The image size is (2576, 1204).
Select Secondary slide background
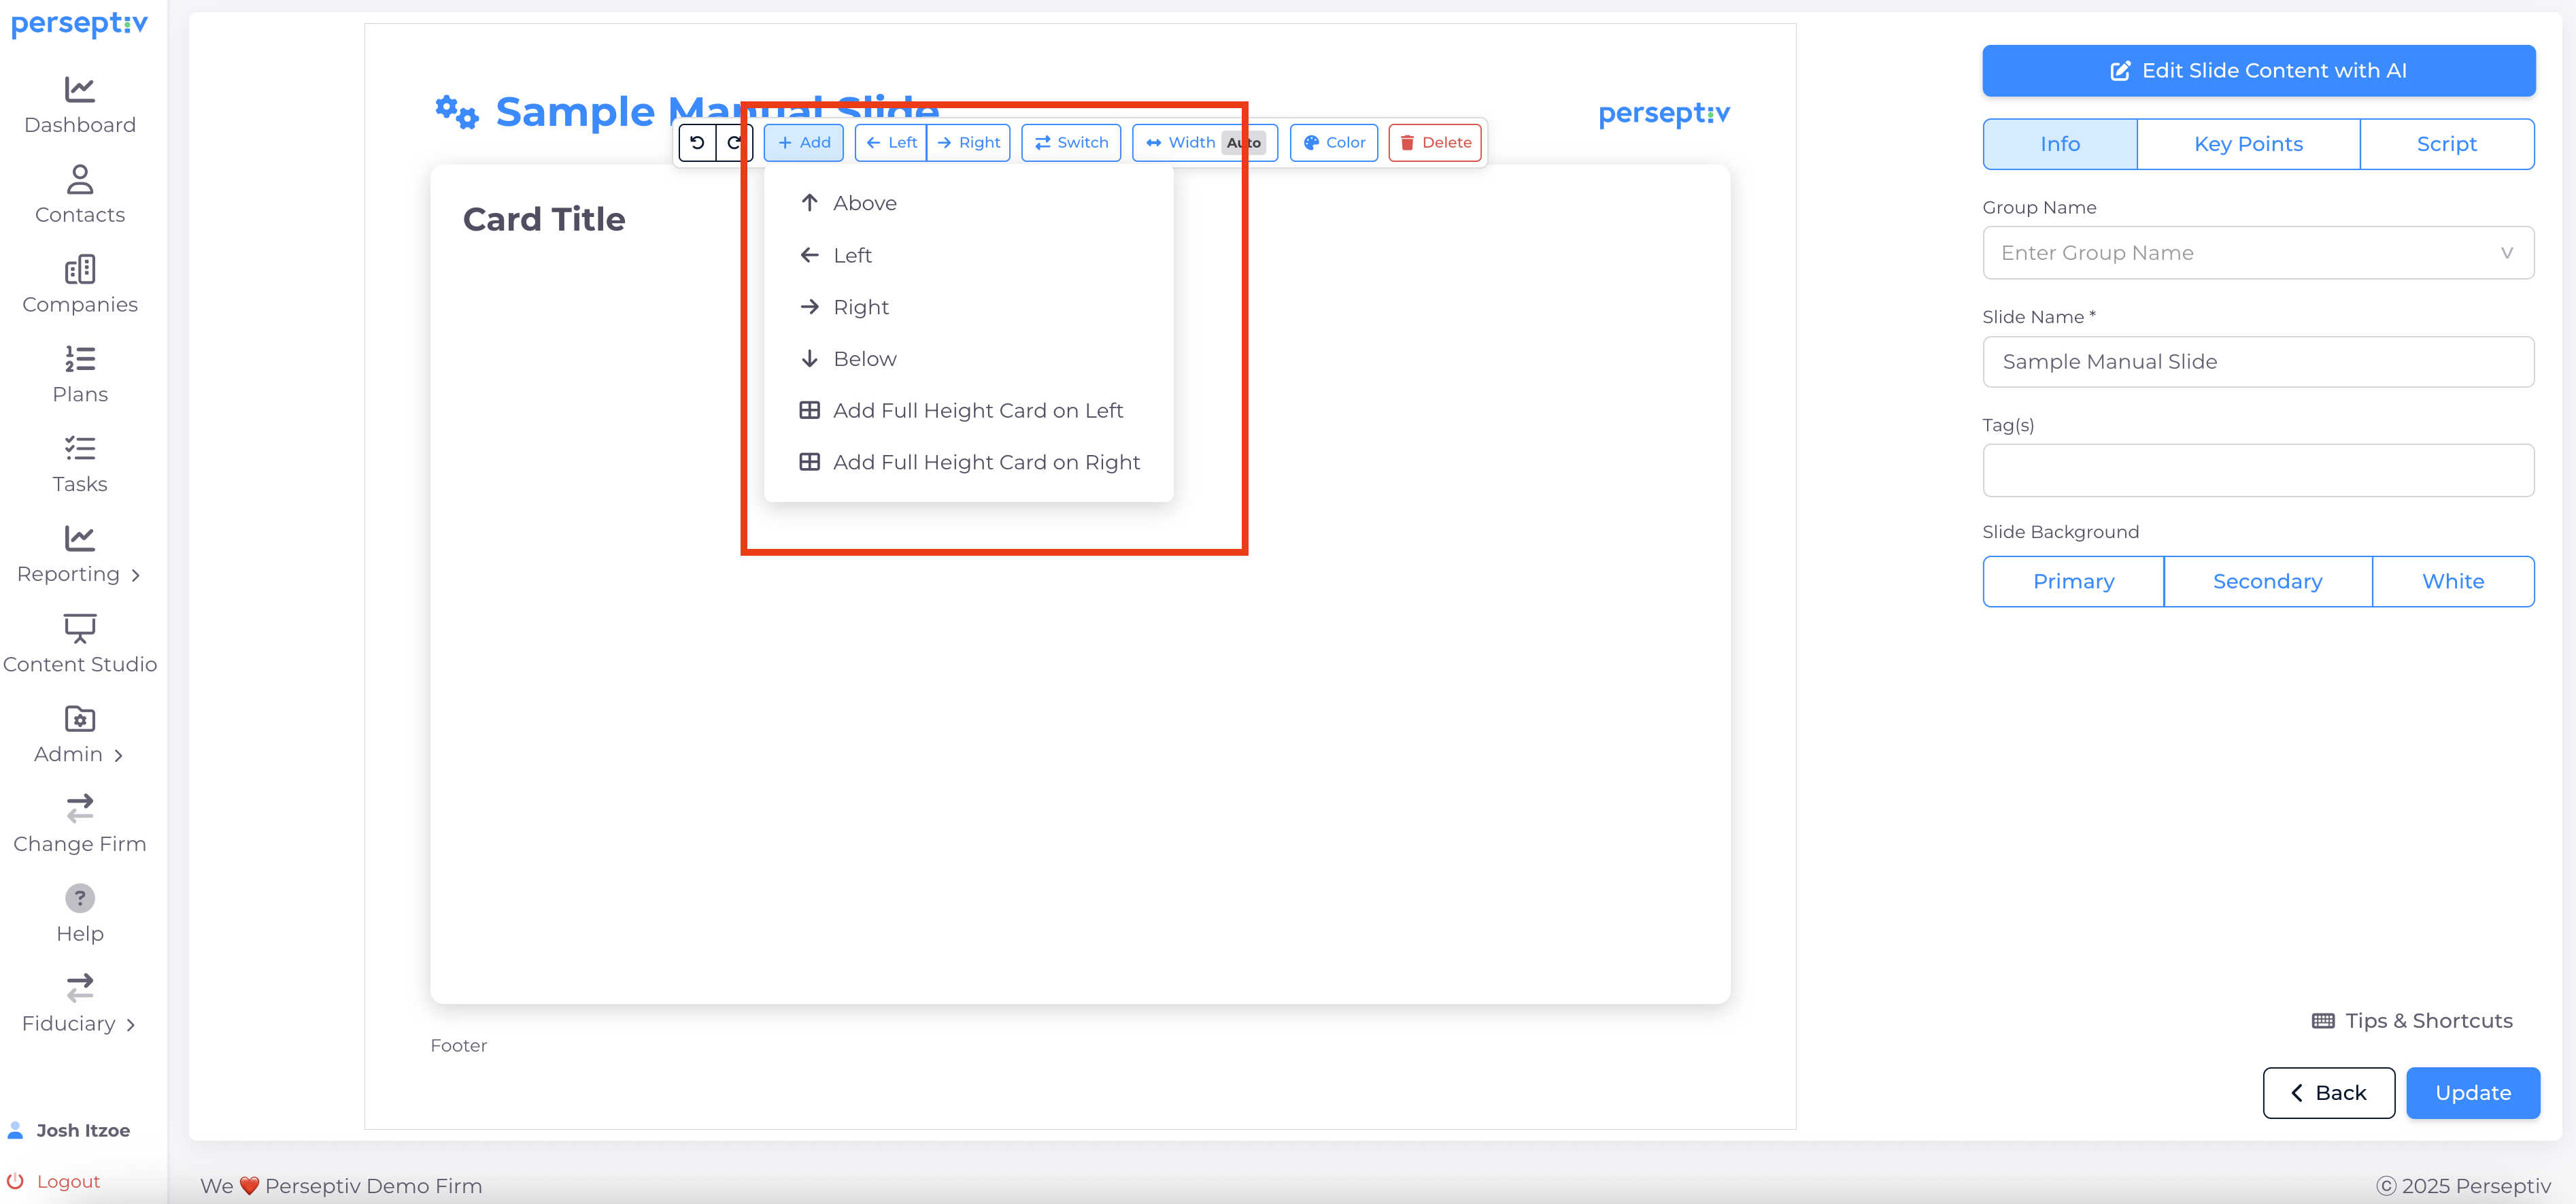point(2267,581)
